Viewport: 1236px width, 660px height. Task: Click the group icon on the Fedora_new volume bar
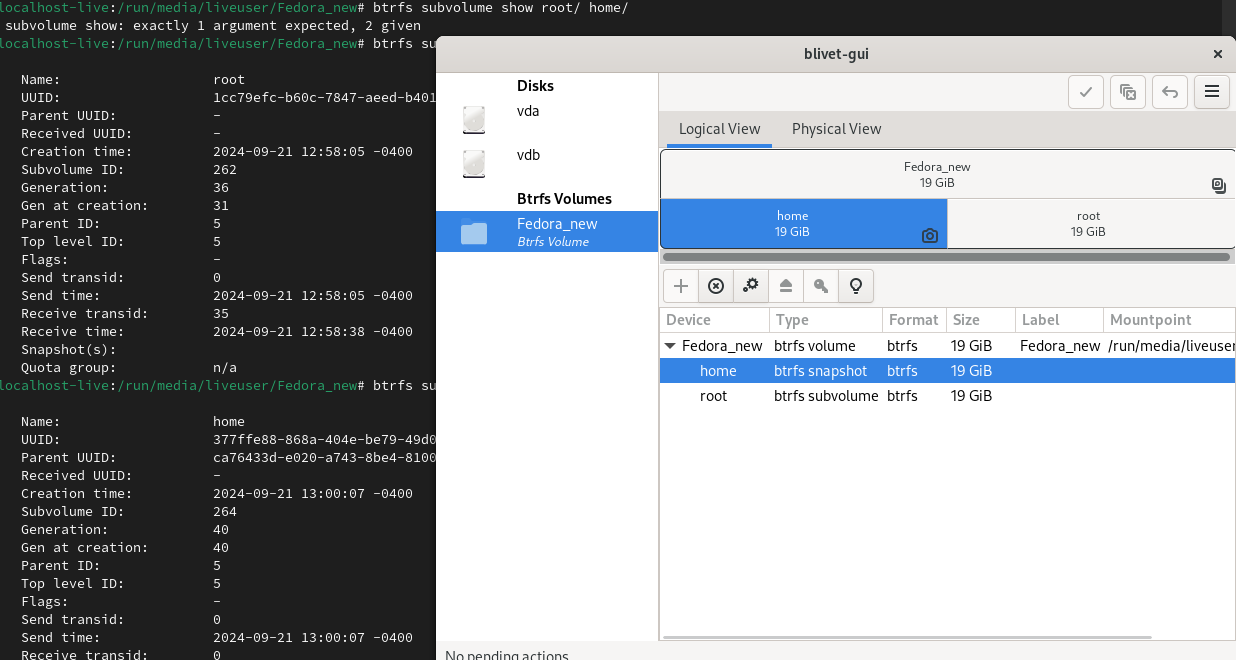tap(1218, 185)
